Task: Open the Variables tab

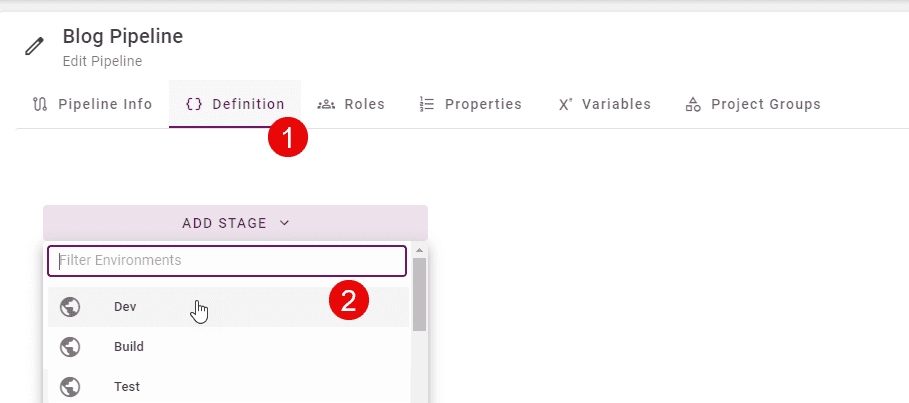Action: [604, 104]
